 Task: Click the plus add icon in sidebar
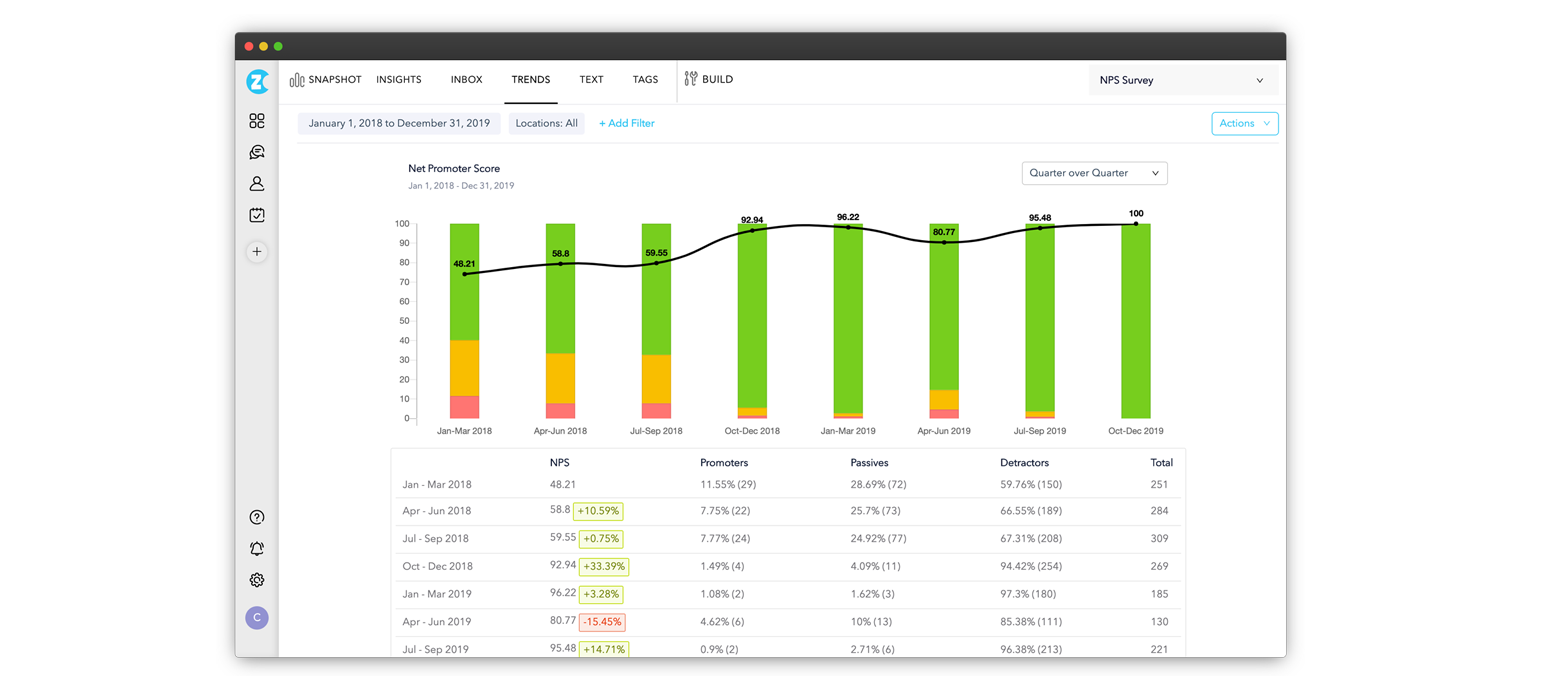(x=257, y=252)
